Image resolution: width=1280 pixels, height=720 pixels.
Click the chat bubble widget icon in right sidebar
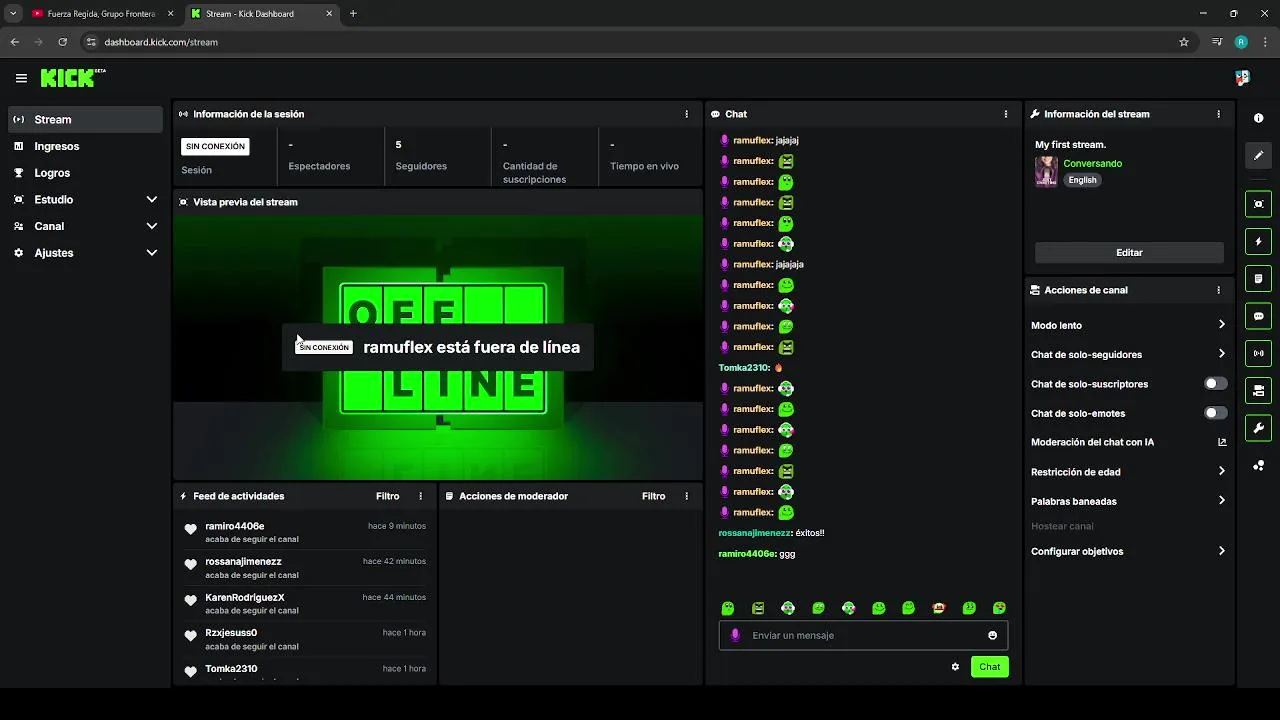pos(1258,316)
